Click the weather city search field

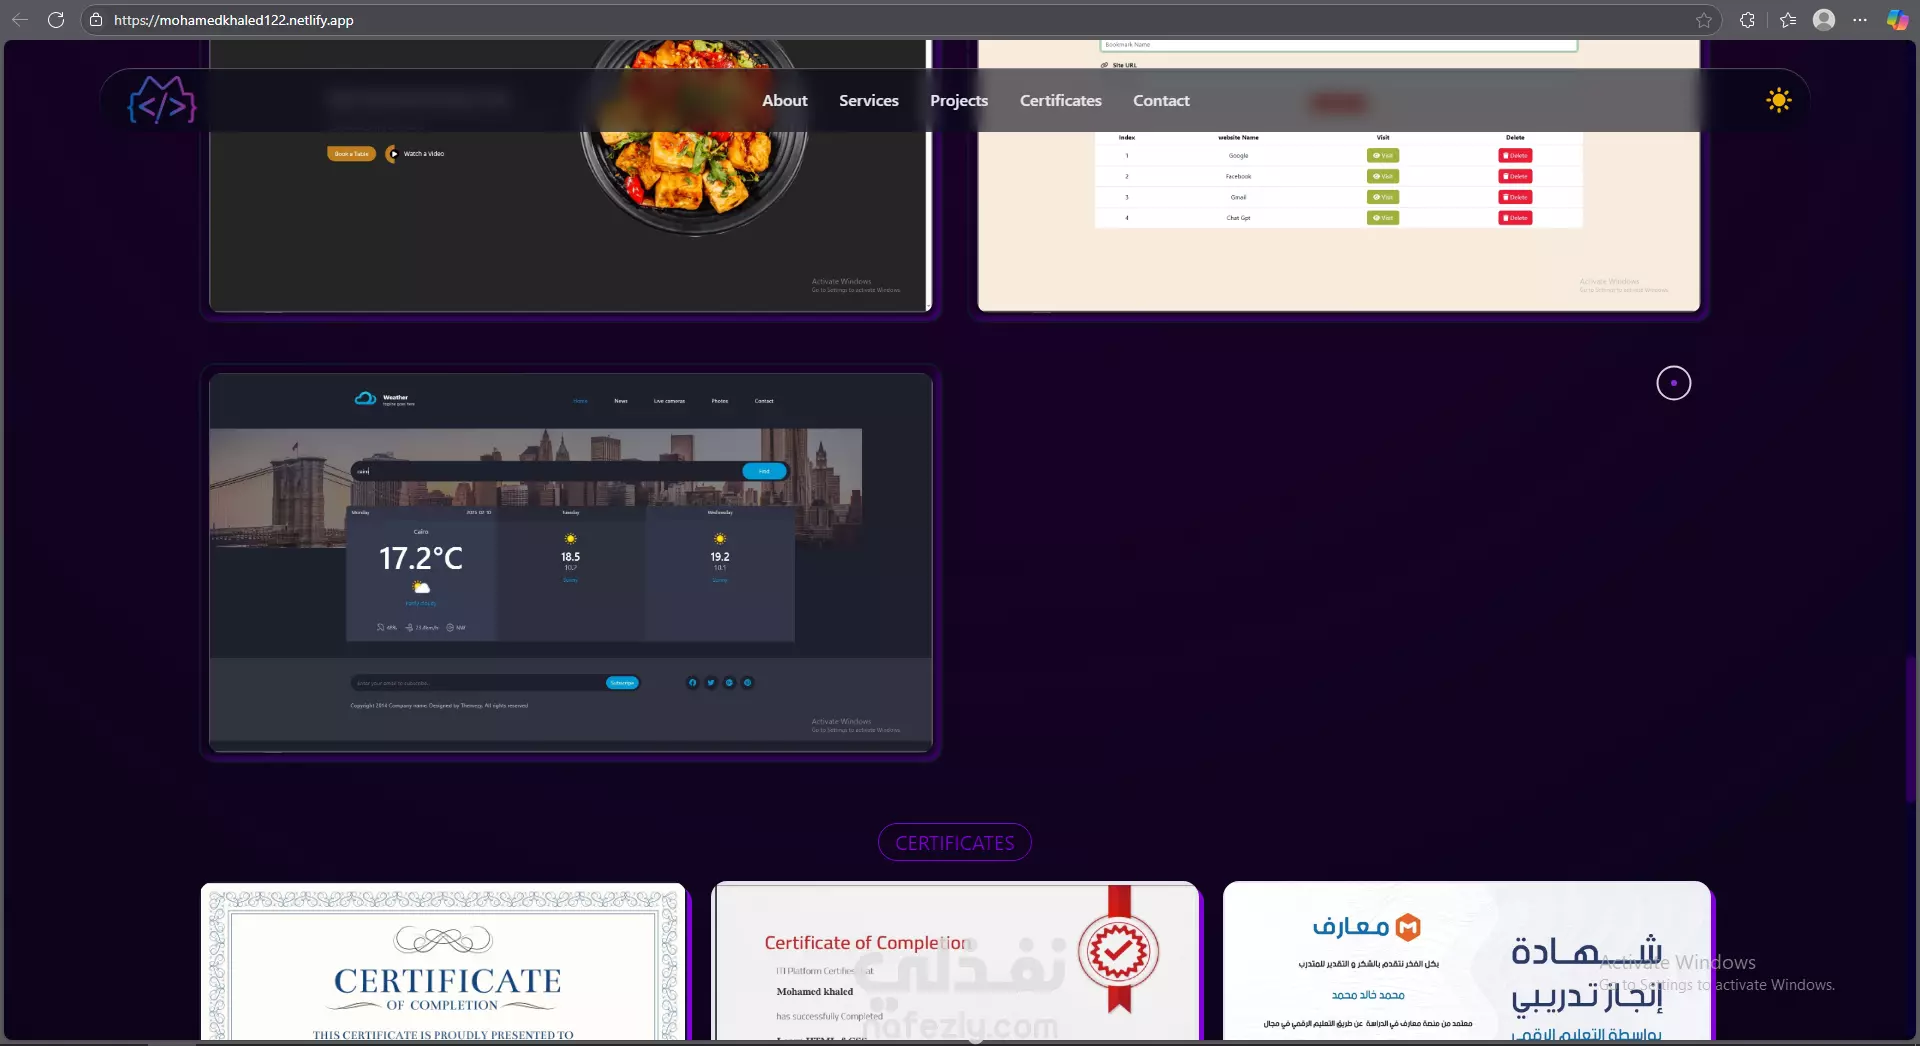pyautogui.click(x=546, y=471)
